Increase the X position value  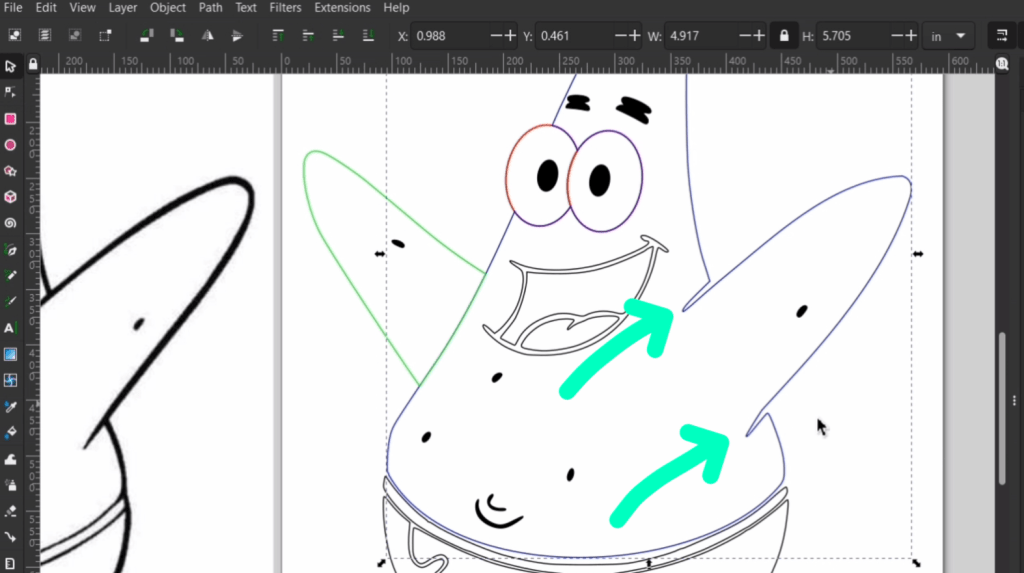point(511,36)
